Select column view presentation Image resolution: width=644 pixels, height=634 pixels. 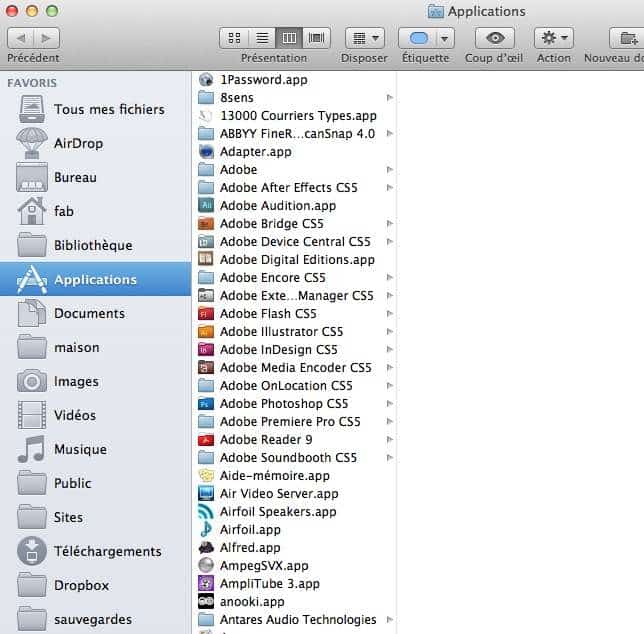[289, 38]
